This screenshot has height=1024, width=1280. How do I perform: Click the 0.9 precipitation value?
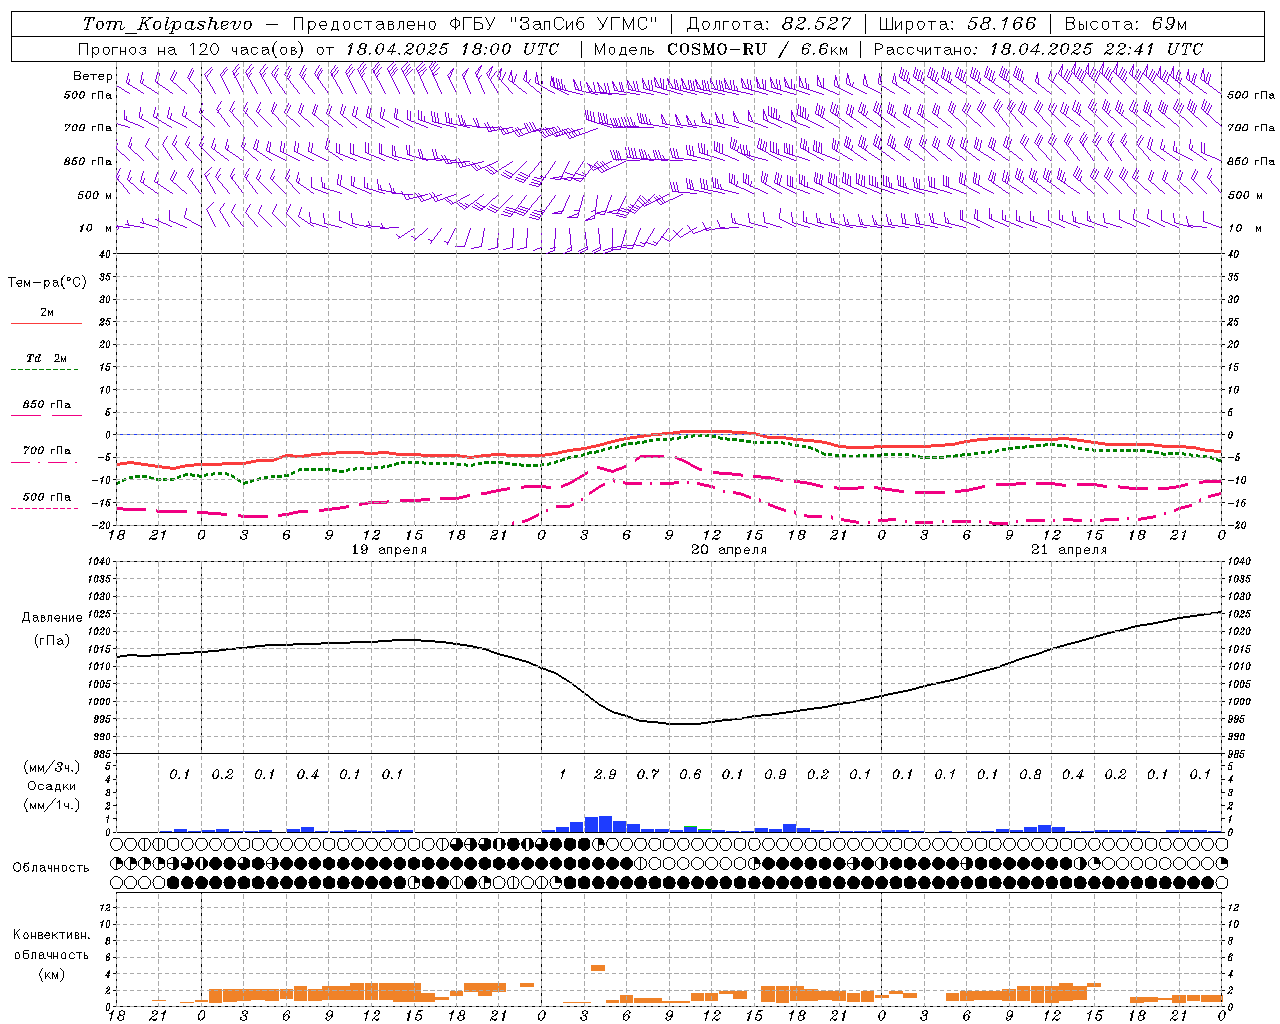775,774
